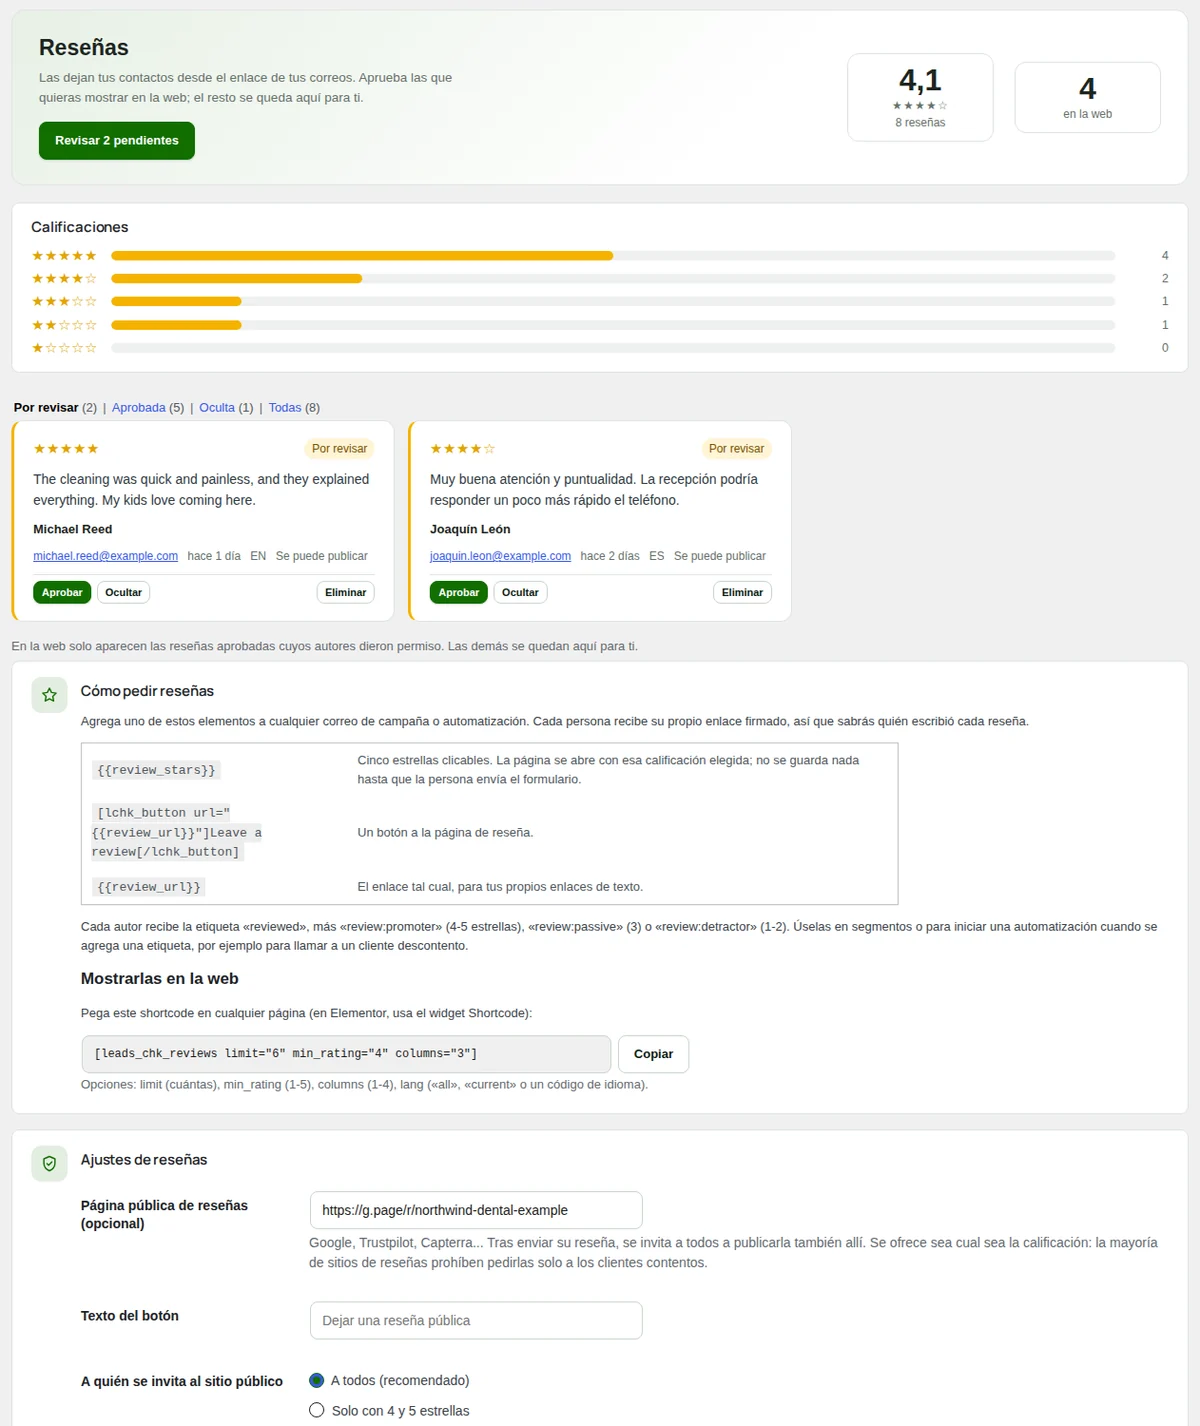This screenshot has height=1426, width=1200.
Task: Switch to the Aprobada filter
Action: tap(139, 408)
